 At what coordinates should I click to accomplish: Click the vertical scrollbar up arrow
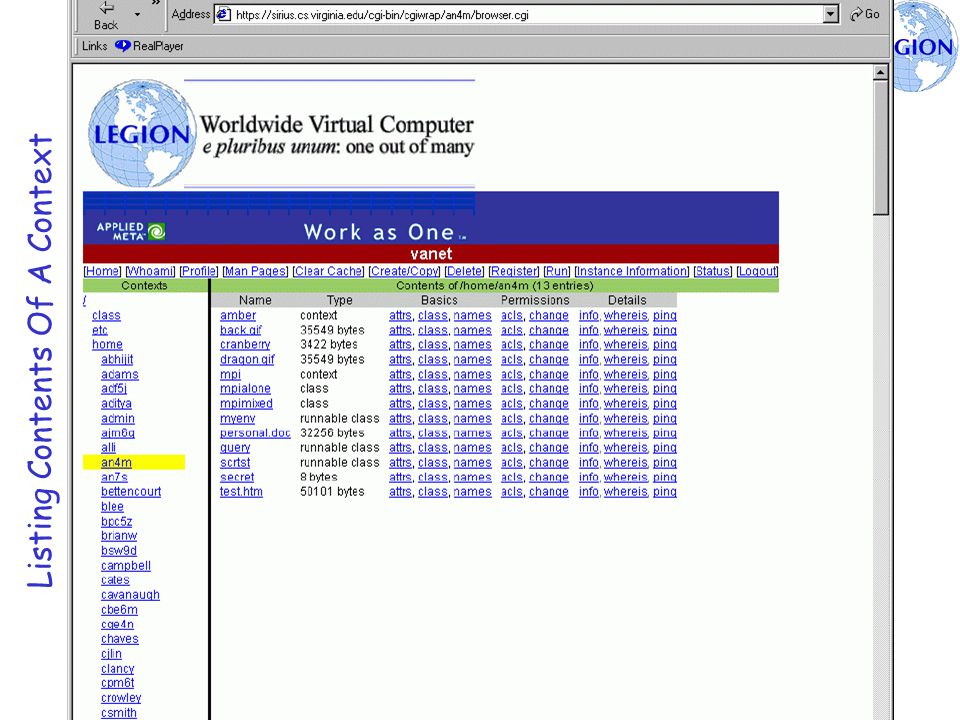pyautogui.click(x=880, y=72)
